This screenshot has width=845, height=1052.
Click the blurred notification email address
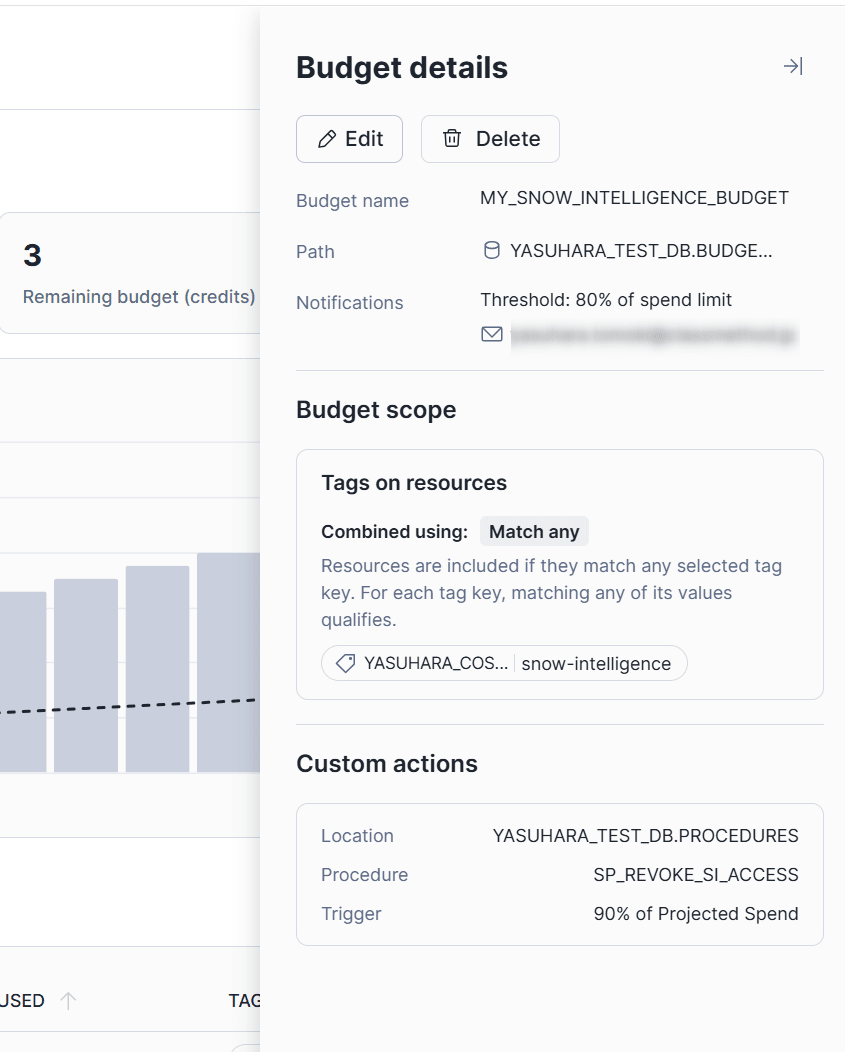(654, 335)
